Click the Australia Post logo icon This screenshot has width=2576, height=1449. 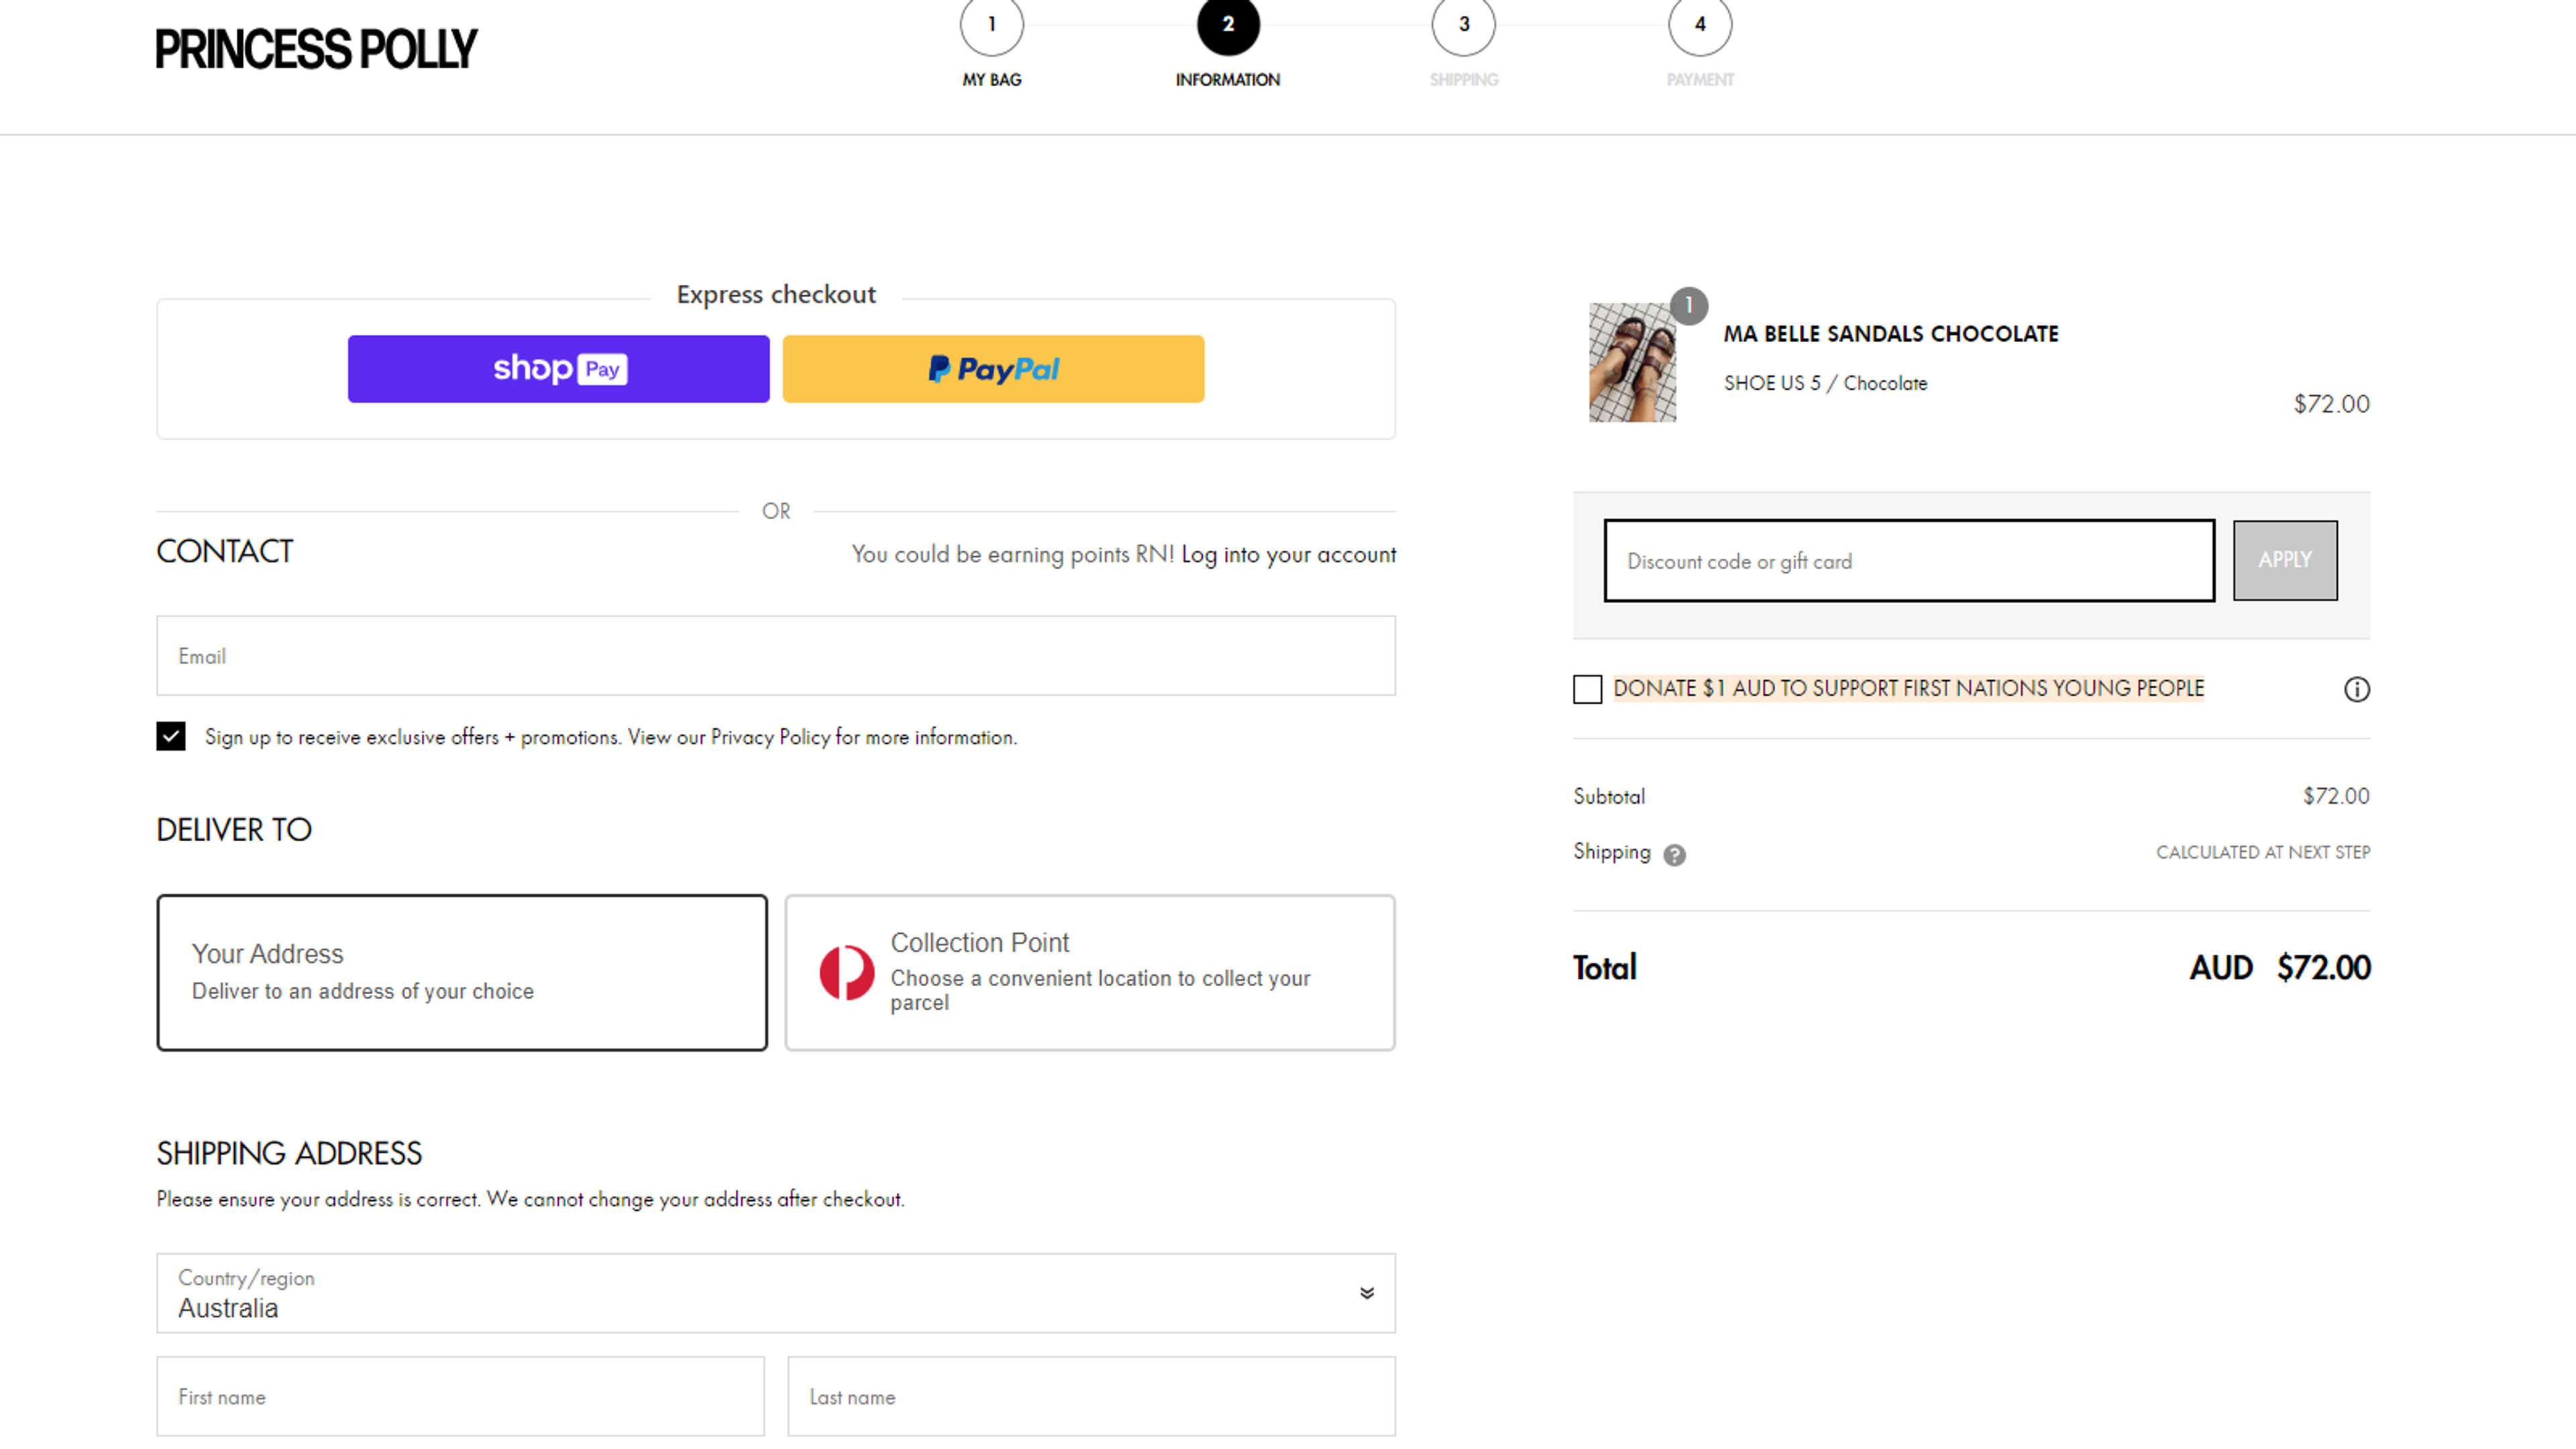tap(846, 972)
